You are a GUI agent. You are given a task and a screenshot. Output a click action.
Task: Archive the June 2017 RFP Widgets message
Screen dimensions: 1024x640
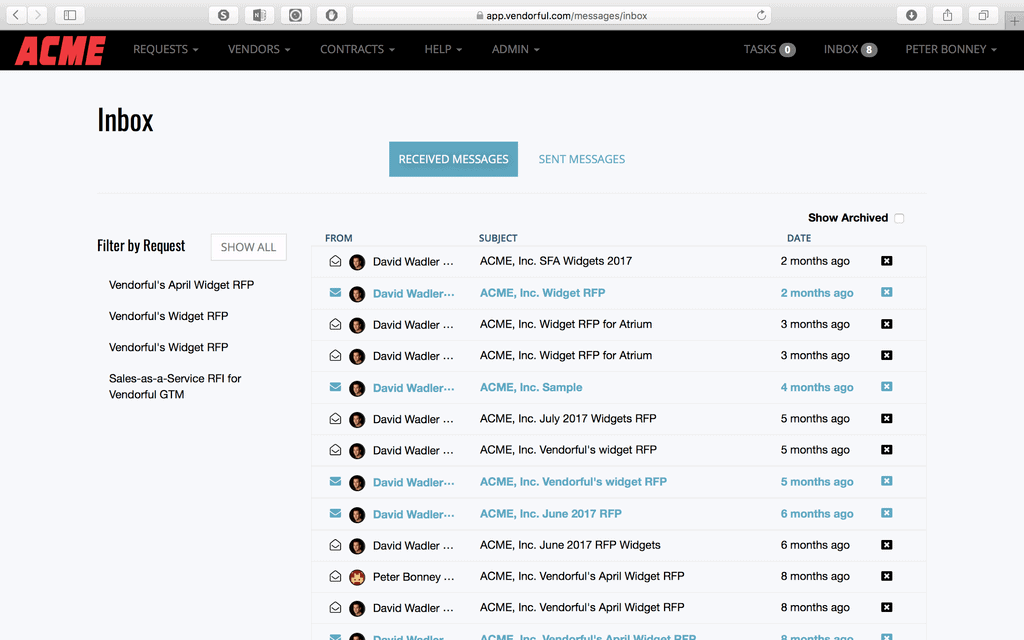(x=886, y=545)
